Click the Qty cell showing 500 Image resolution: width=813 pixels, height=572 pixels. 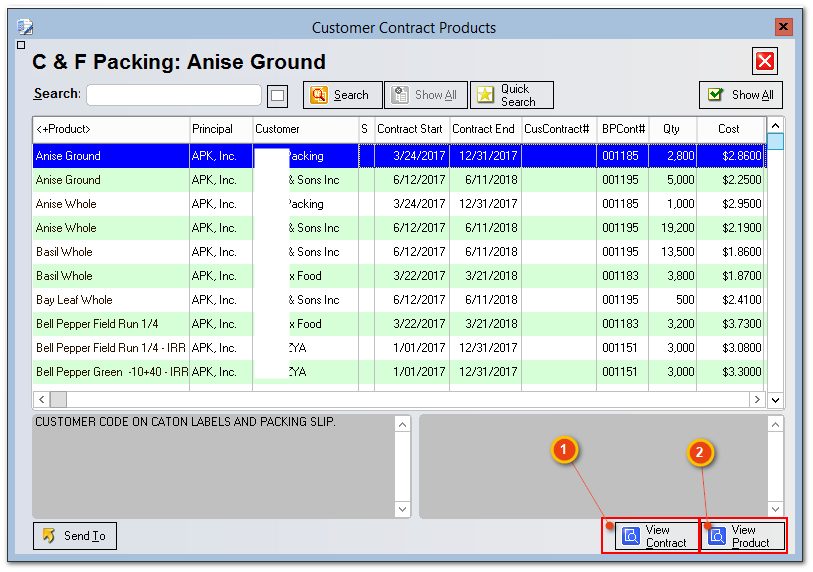point(672,300)
